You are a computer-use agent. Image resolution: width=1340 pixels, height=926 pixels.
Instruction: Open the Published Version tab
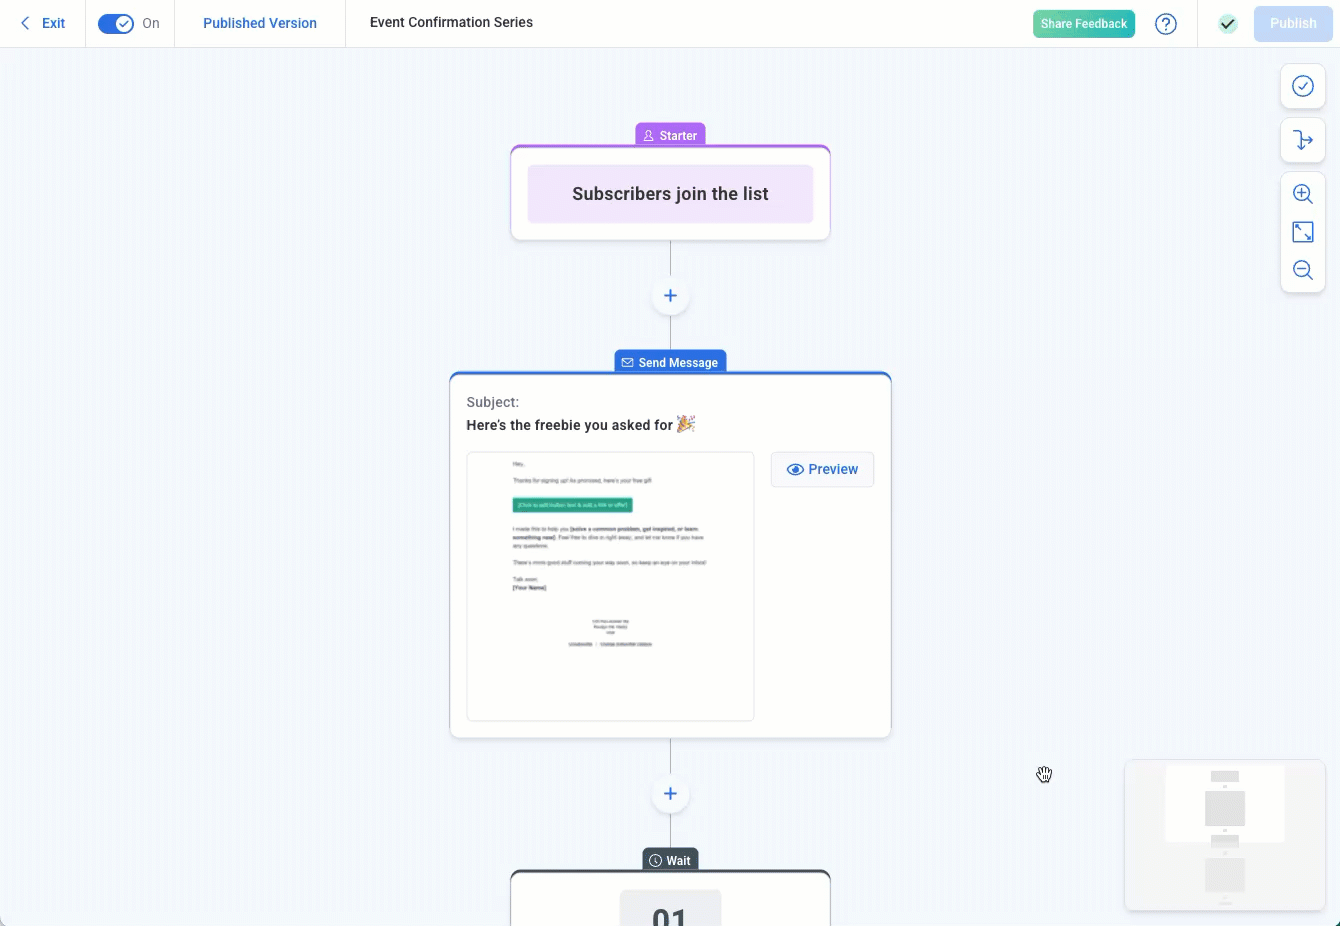point(260,23)
